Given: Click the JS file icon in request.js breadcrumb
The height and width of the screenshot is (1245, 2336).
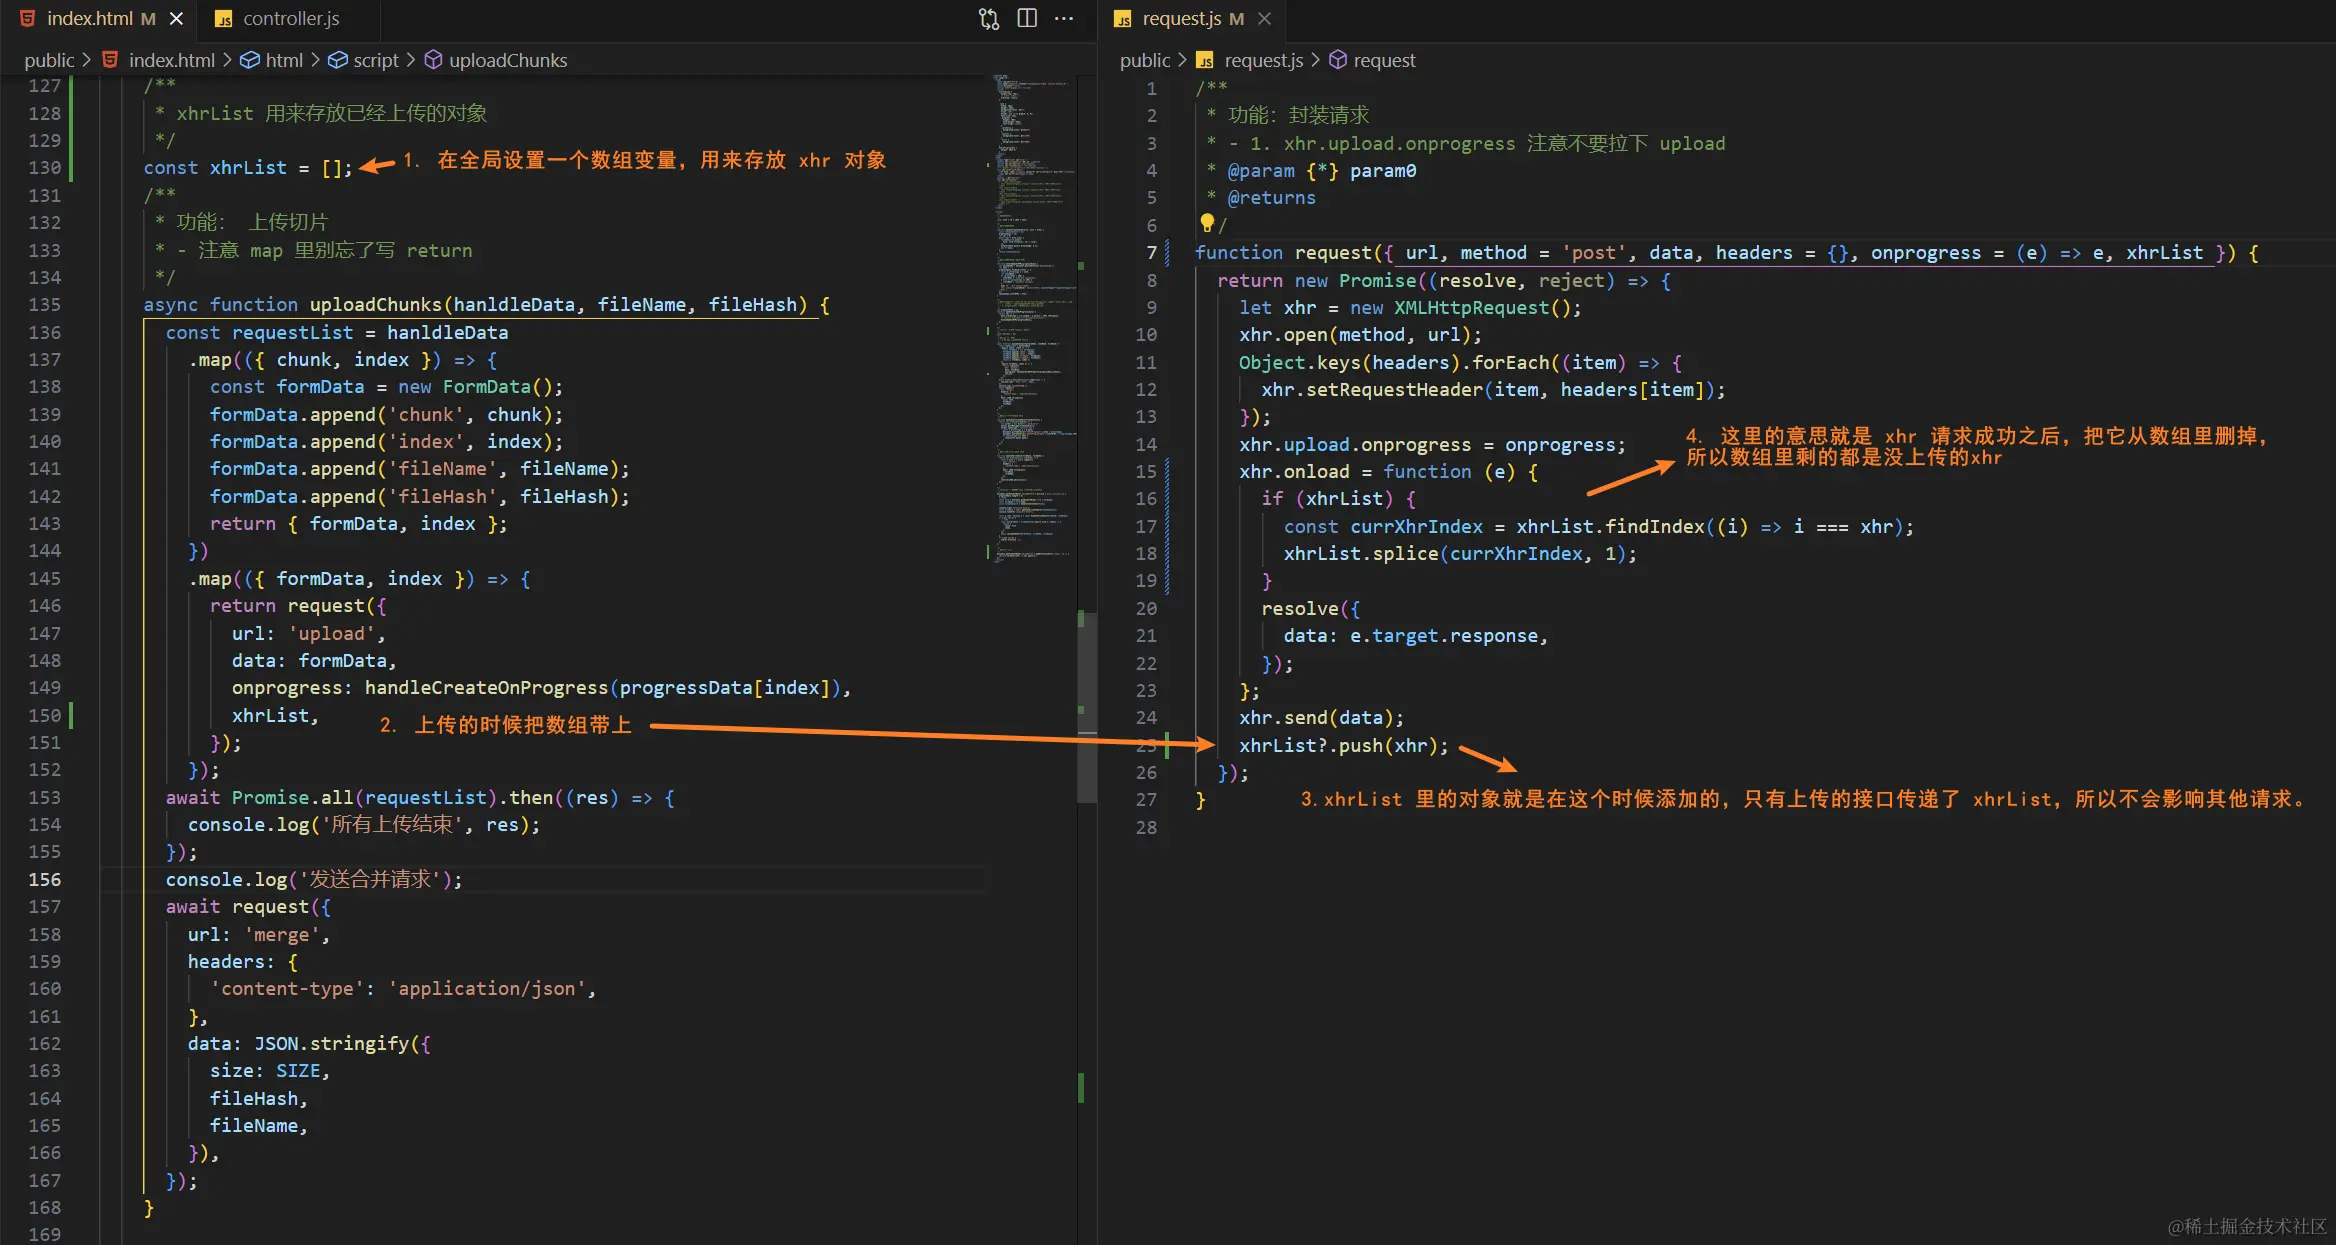Looking at the screenshot, I should pos(1205,60).
